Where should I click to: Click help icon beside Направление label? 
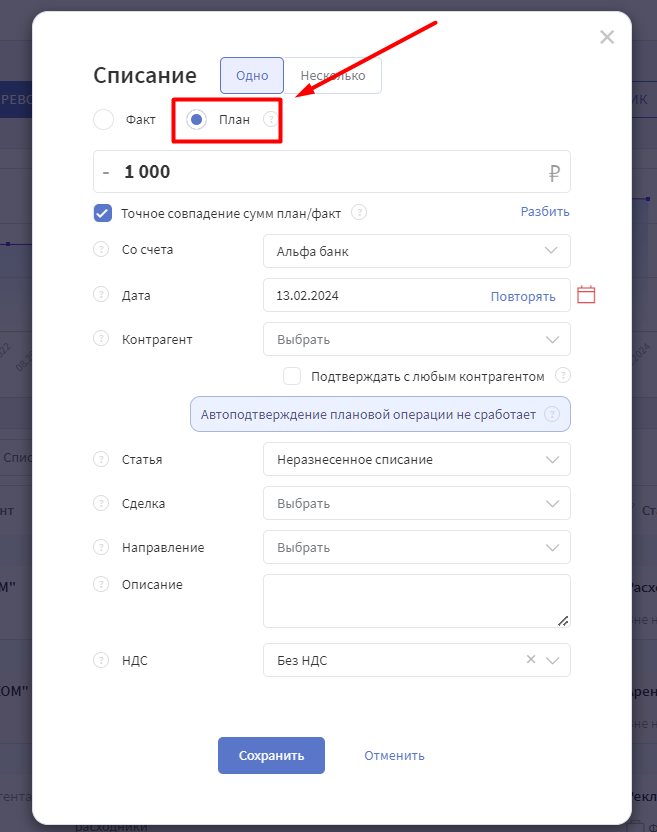(101, 547)
